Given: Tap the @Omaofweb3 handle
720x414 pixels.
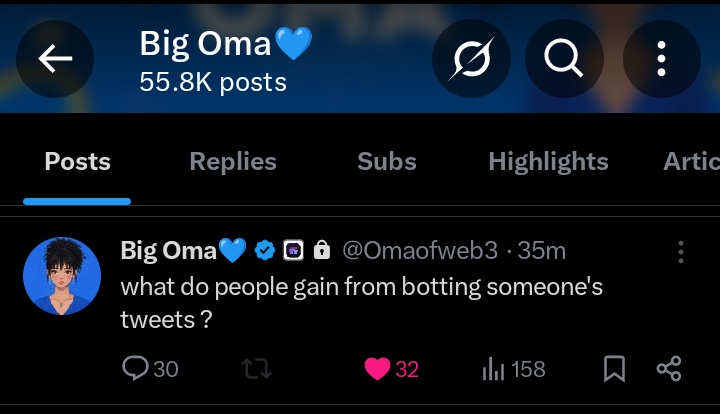Looking at the screenshot, I should tap(419, 250).
